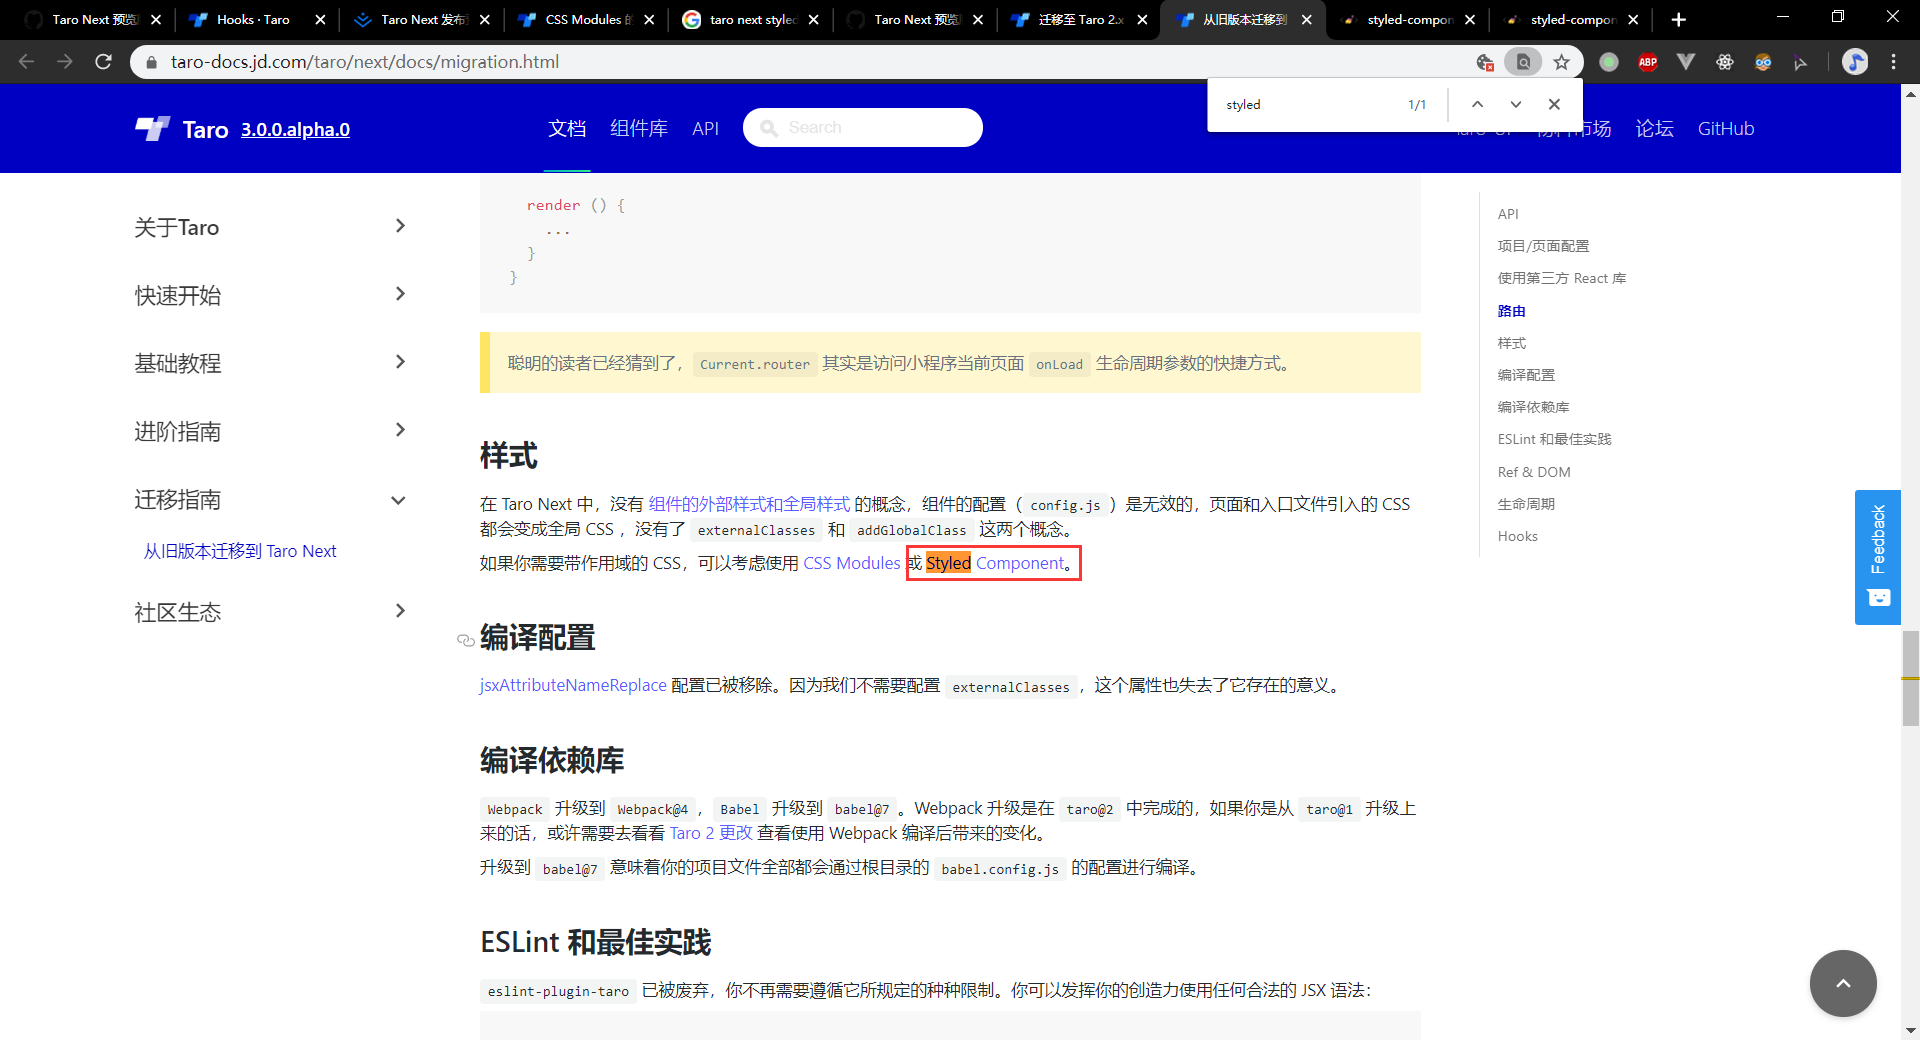Click the browser forward arrow
This screenshot has height=1040, width=1920.
pyautogui.click(x=65, y=62)
